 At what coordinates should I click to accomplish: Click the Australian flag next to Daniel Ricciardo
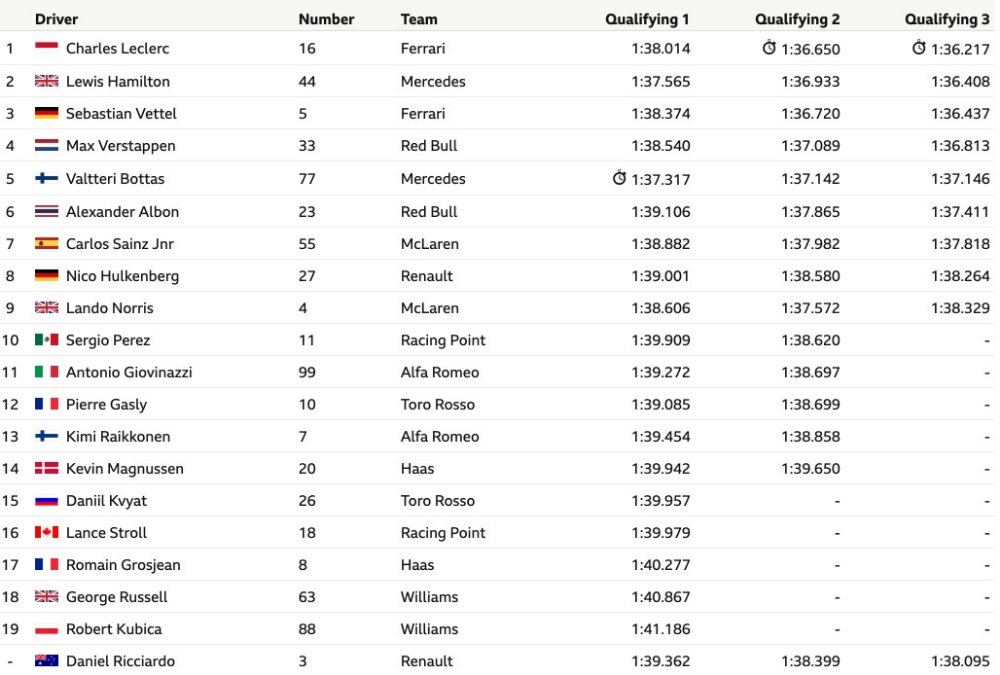click(47, 660)
